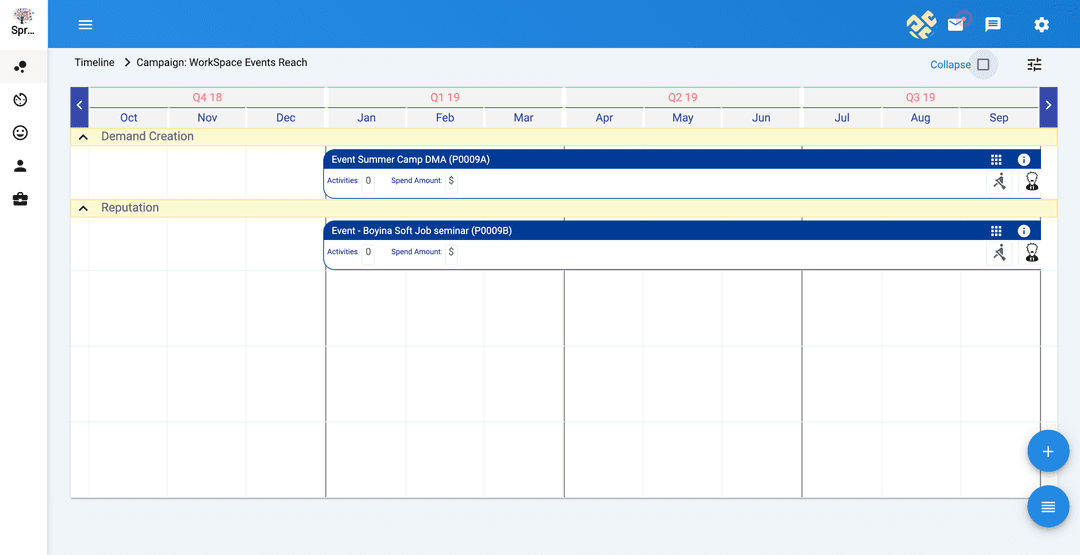Open the timeline filter sliders icon

coord(1035,65)
